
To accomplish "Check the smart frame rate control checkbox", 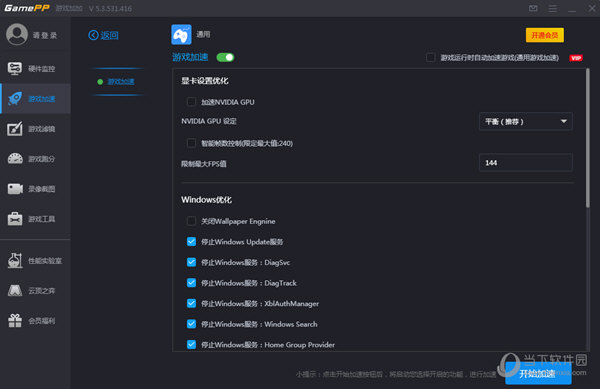I will point(191,143).
